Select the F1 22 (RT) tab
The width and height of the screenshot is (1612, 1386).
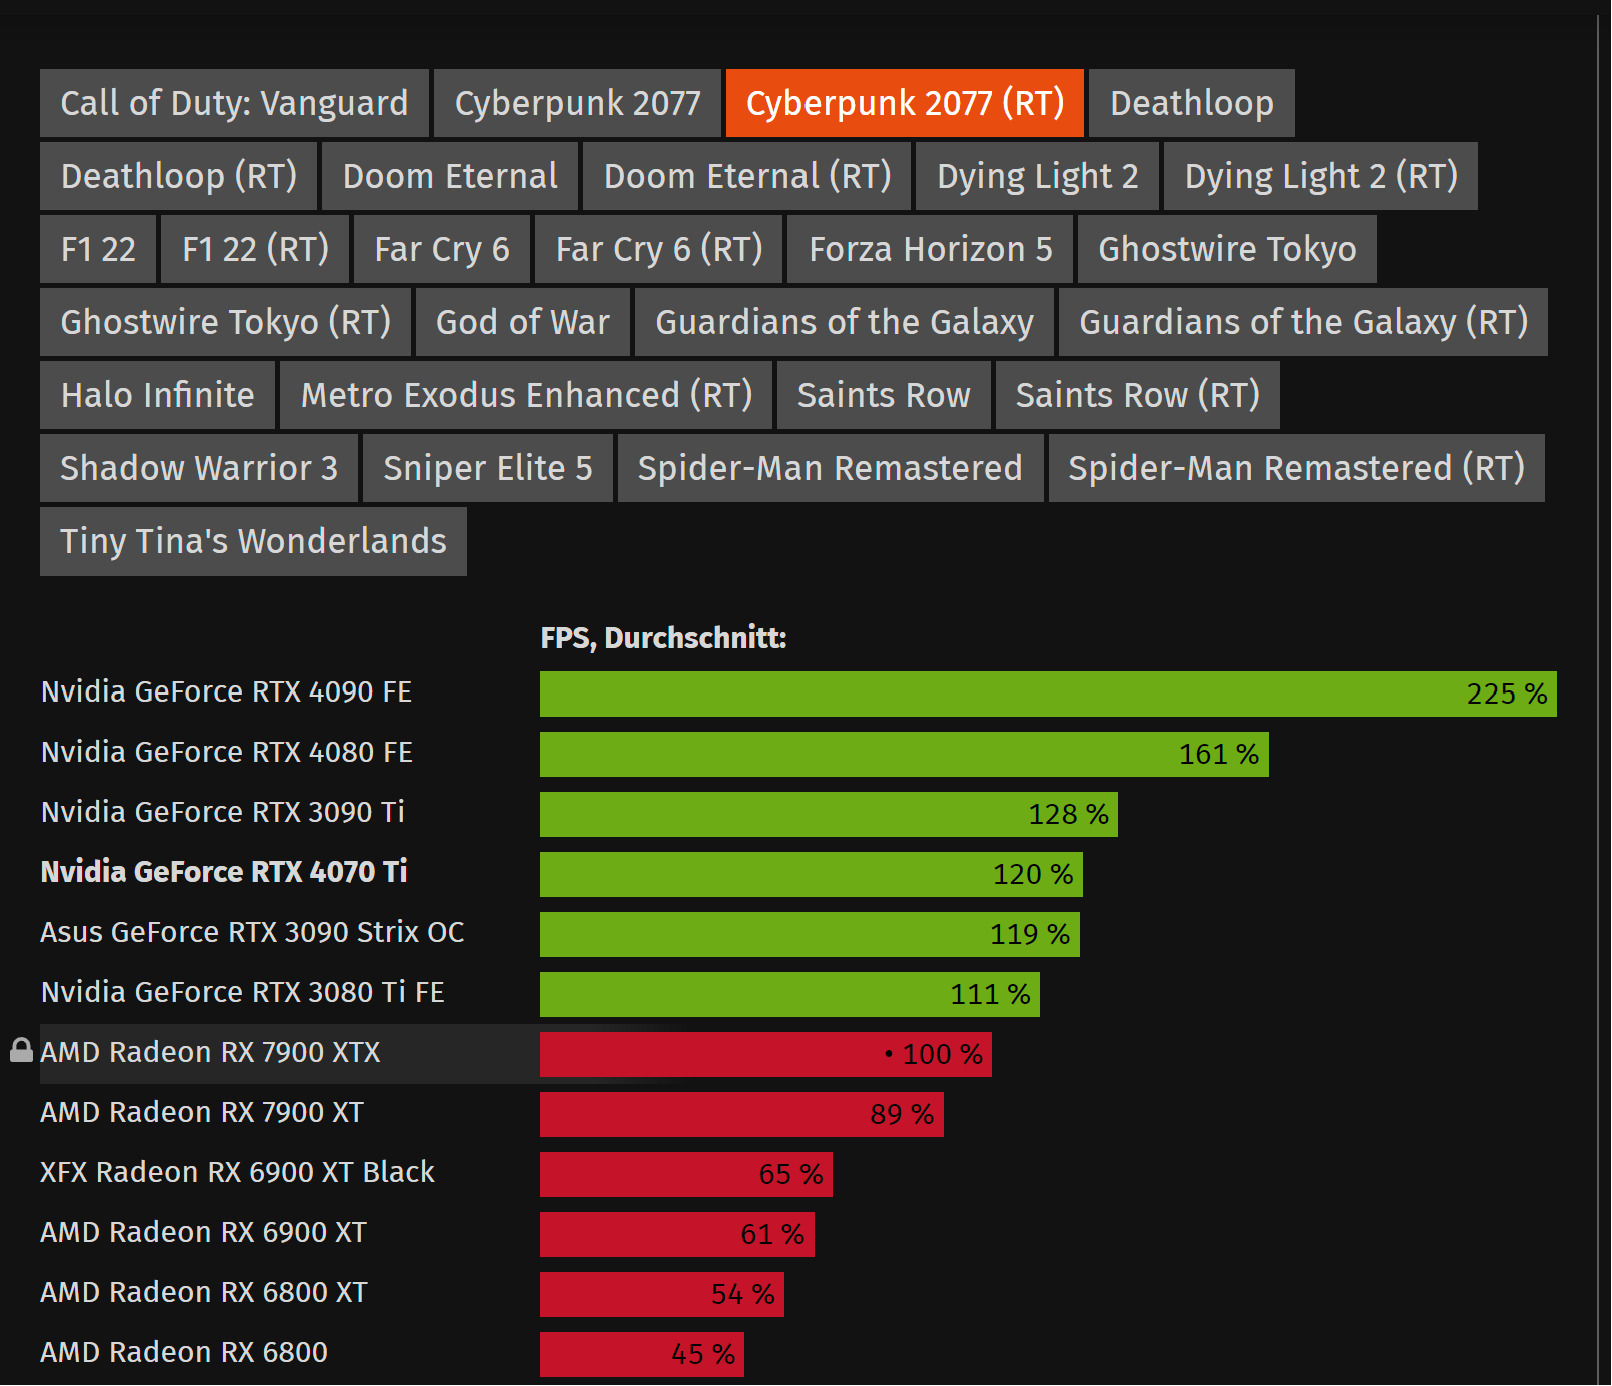[255, 249]
